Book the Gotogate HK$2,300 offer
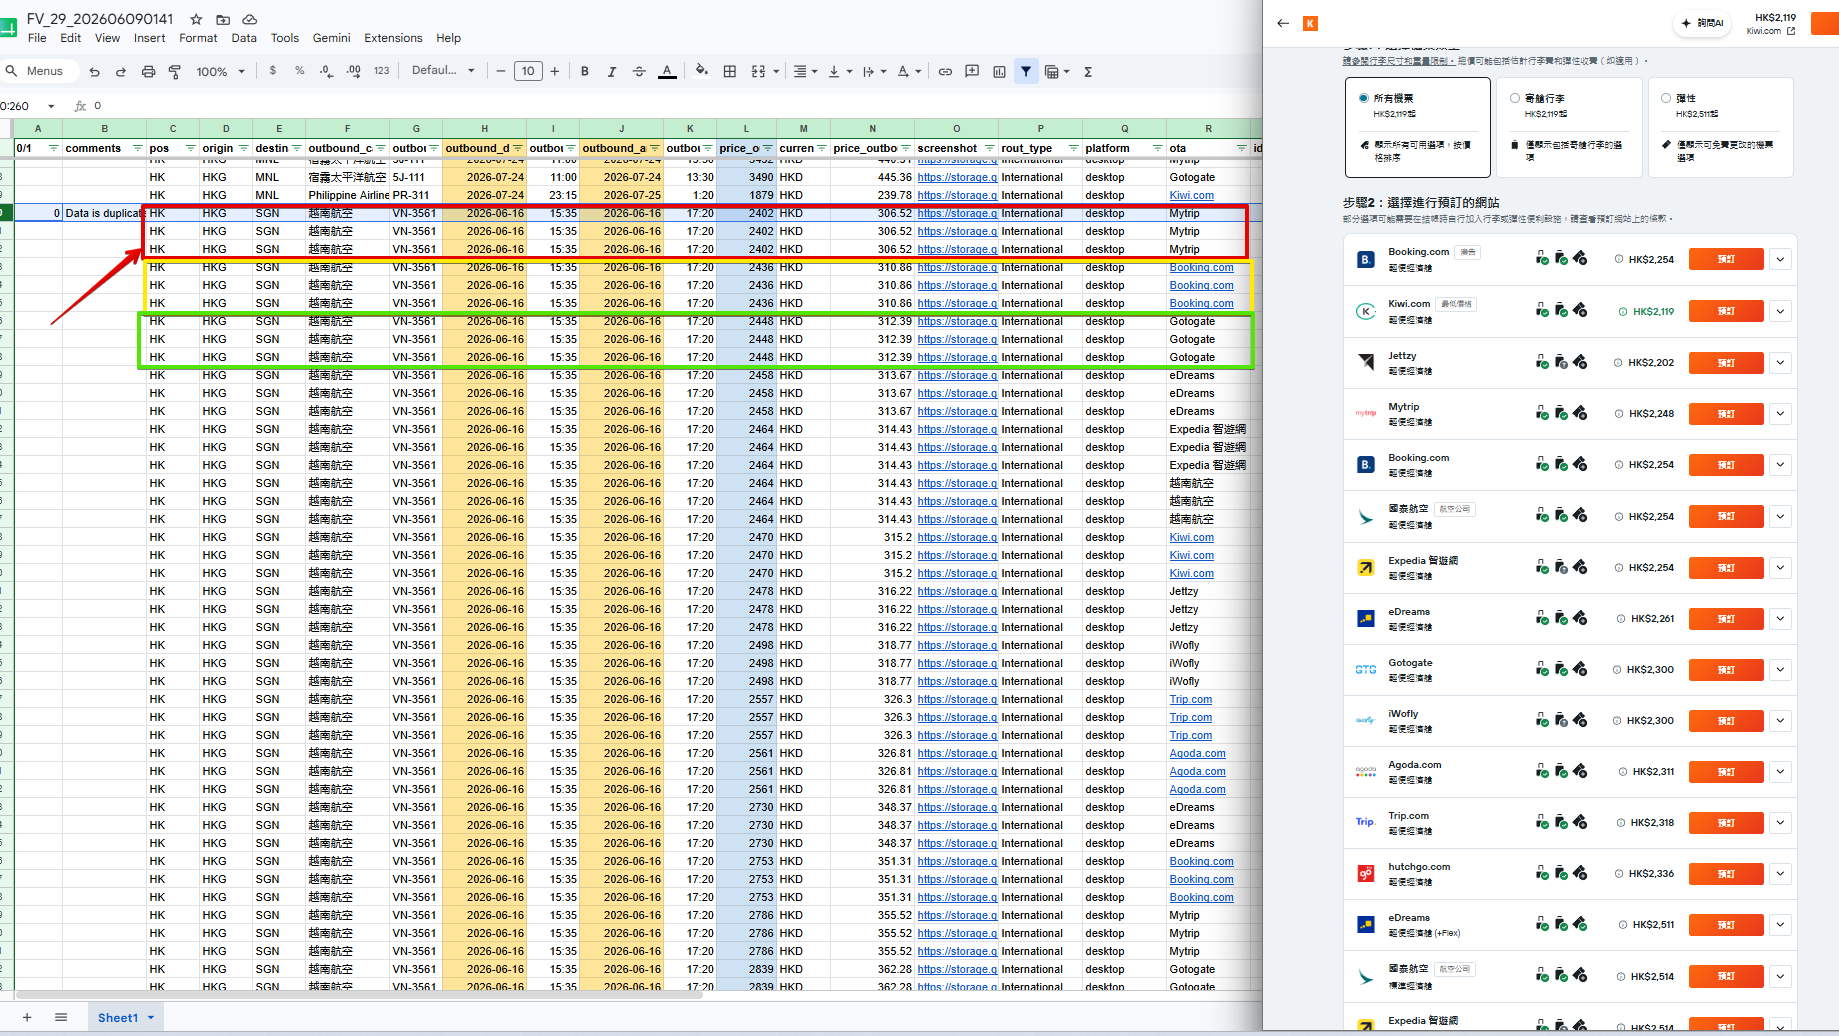The image size is (1839, 1036). pos(1726,669)
